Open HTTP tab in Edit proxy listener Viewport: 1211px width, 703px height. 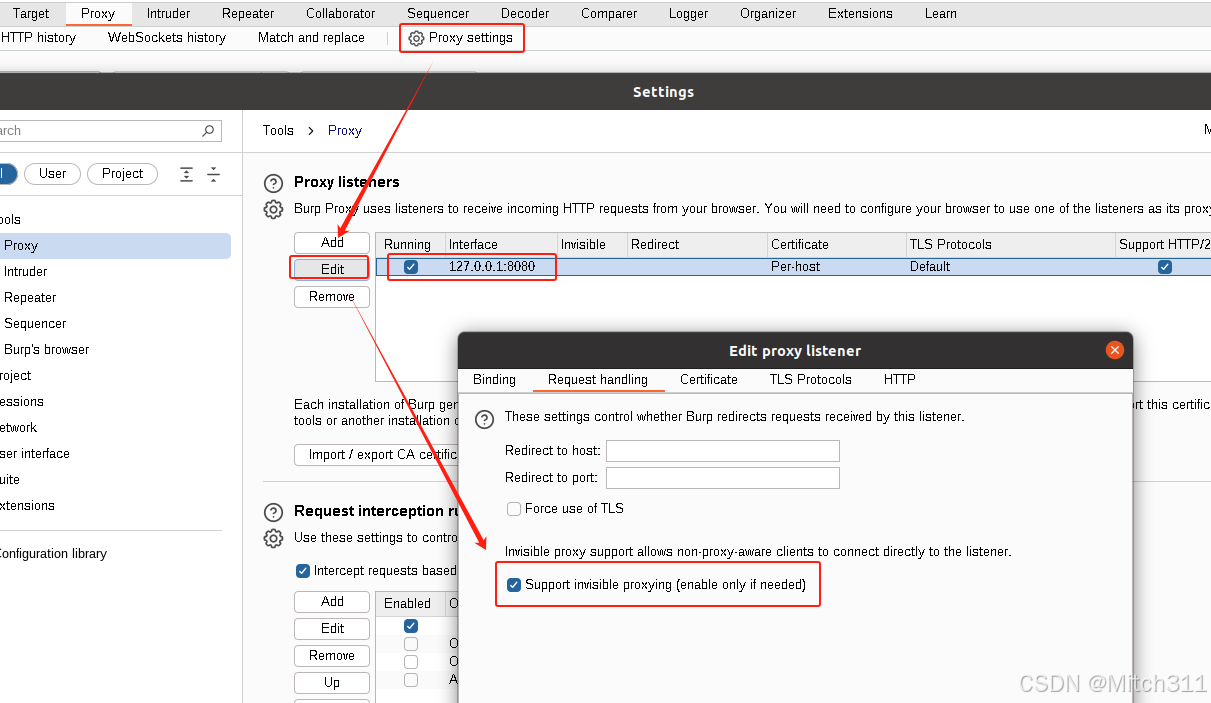[x=899, y=380]
